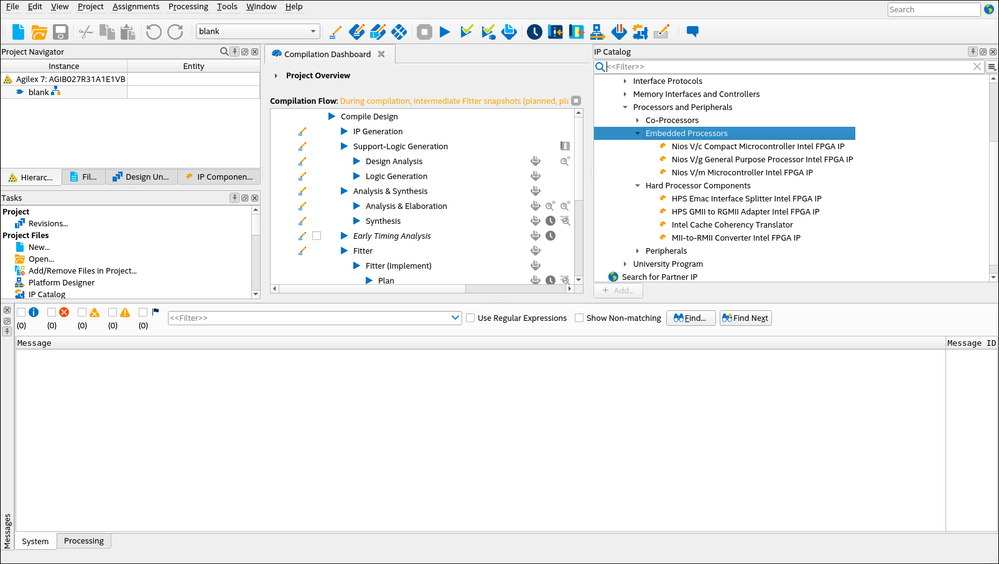Open the Timing Analyzer clock icon in toolbar
This screenshot has height=564, width=999.
point(534,32)
